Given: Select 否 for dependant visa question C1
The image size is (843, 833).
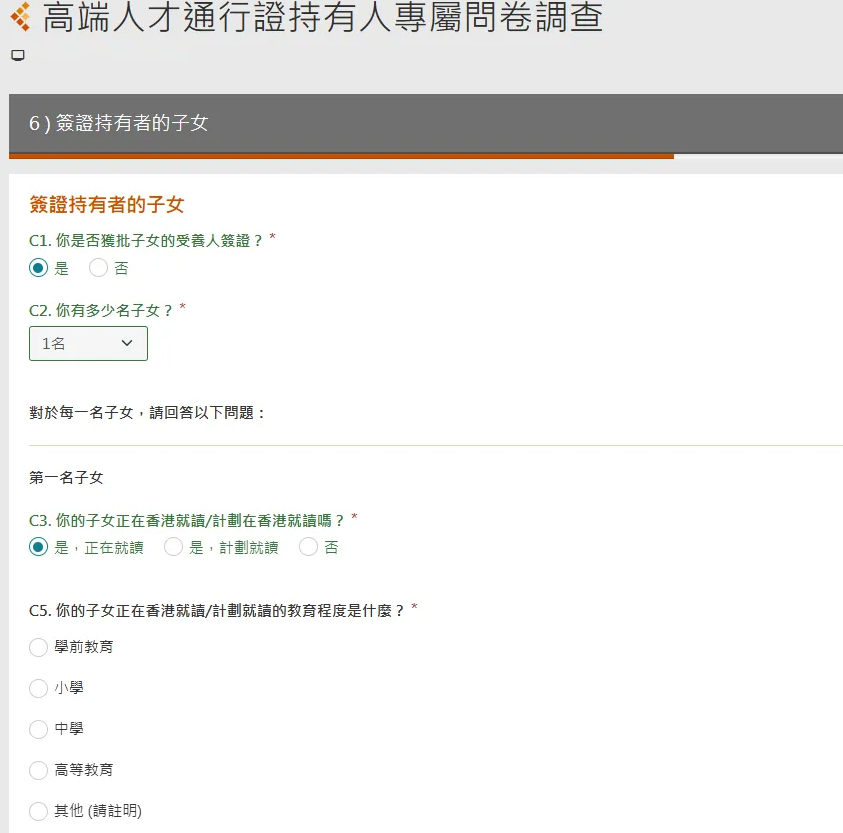Looking at the screenshot, I should point(99,268).
